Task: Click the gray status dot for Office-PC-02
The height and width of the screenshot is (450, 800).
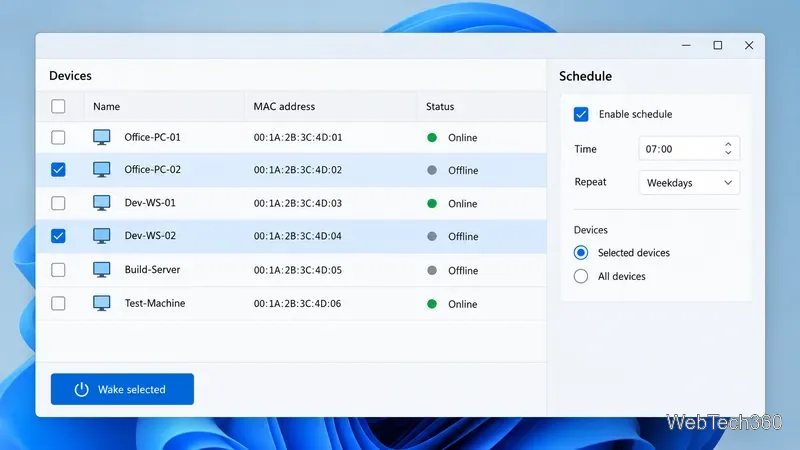Action: 432,170
